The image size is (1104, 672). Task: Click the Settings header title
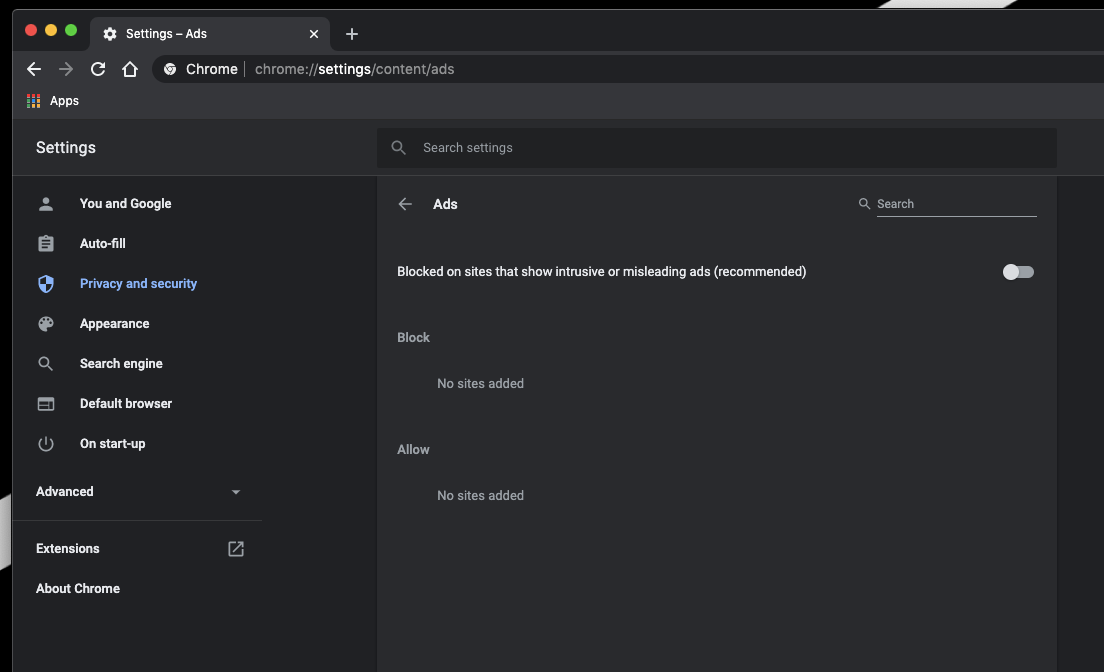tap(65, 148)
